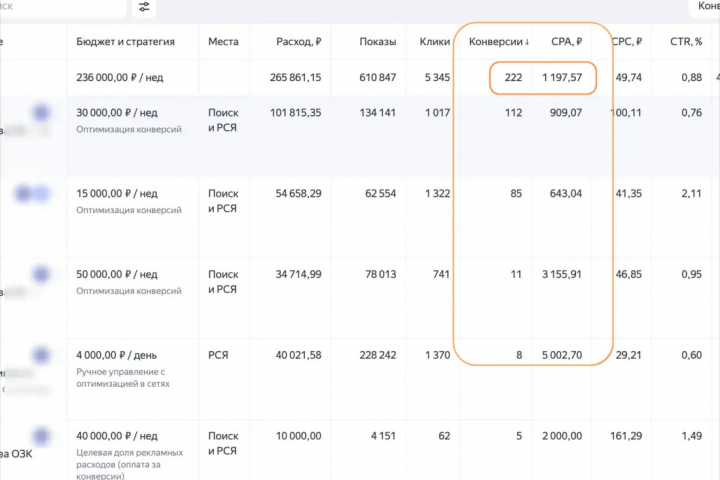Viewport: 720px width, 480px height.
Task: Open budget 40 000,00 ₽ / нед
Action: 117,436
